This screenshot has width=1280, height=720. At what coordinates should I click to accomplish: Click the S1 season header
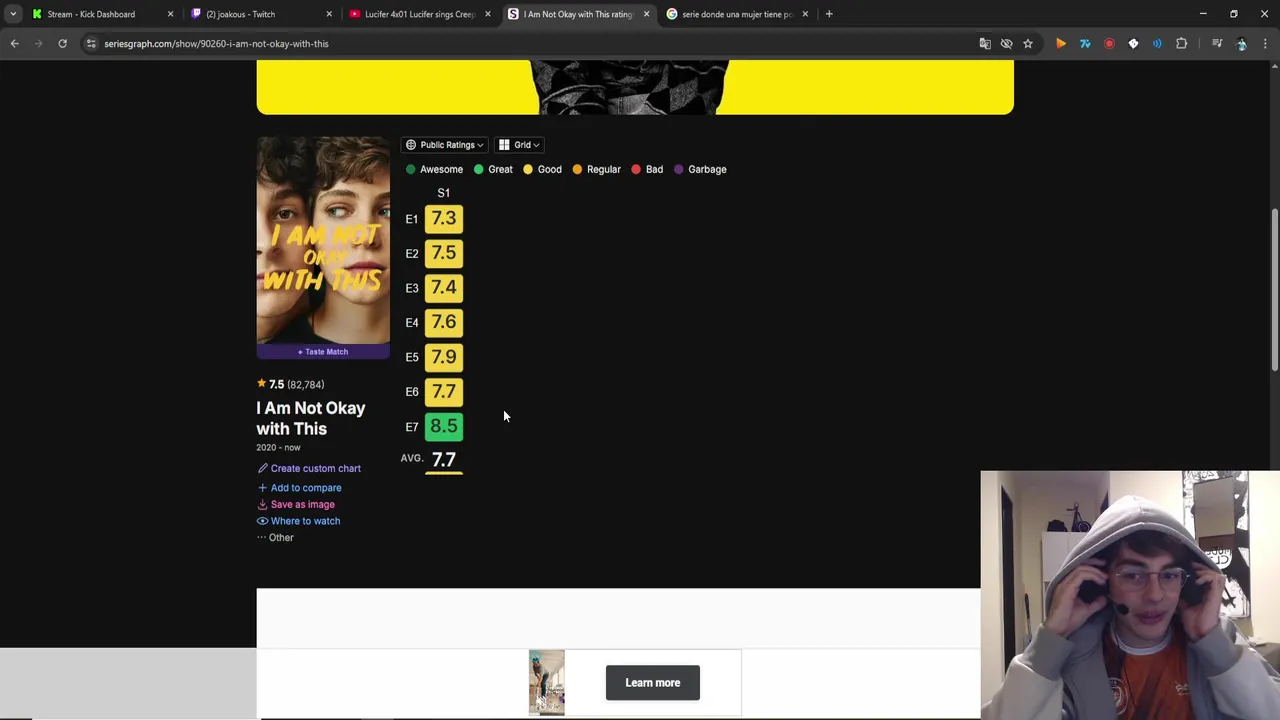(443, 193)
